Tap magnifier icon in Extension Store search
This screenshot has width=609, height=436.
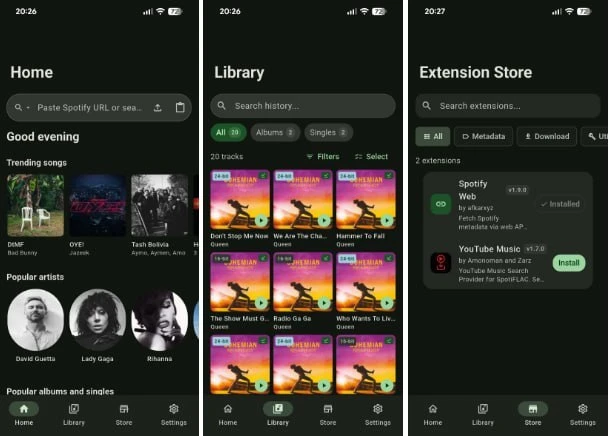[x=426, y=106]
